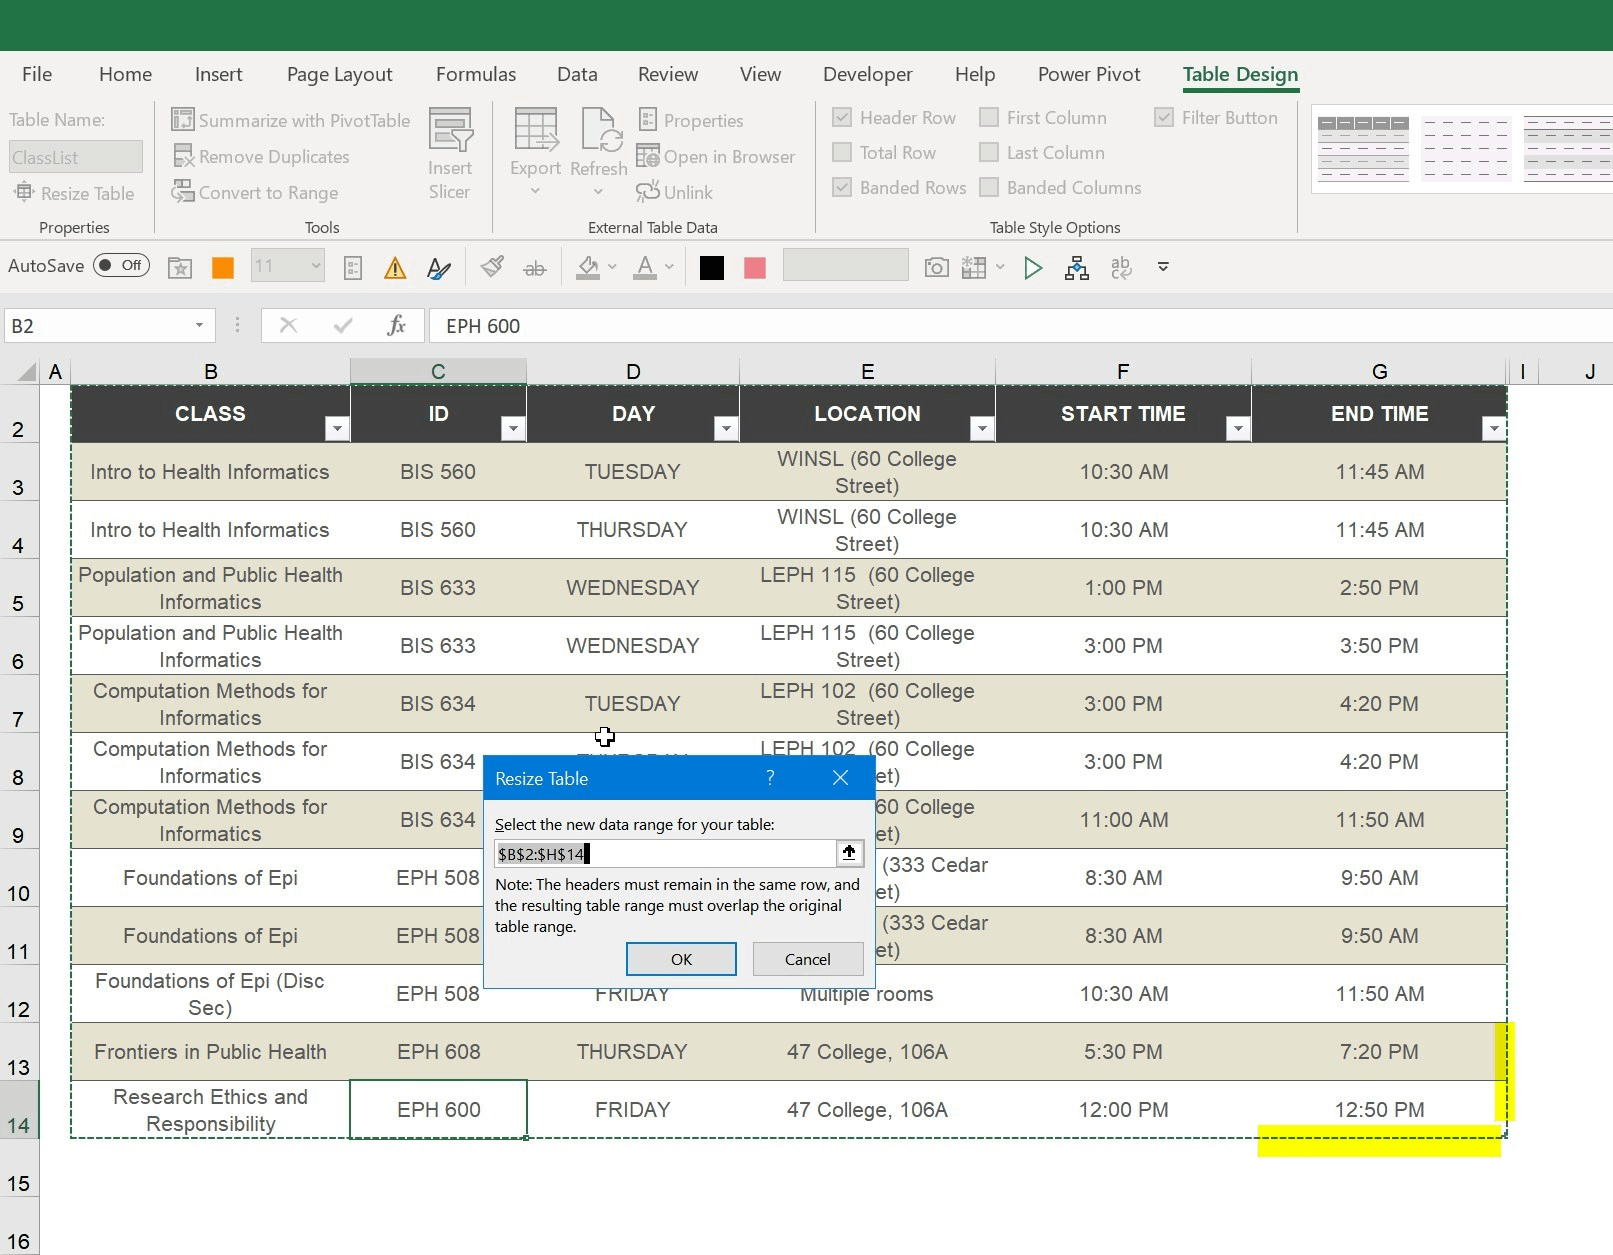Enable the Banded Columns checkbox
Screen dimensions: 1613x1255
(x=989, y=188)
